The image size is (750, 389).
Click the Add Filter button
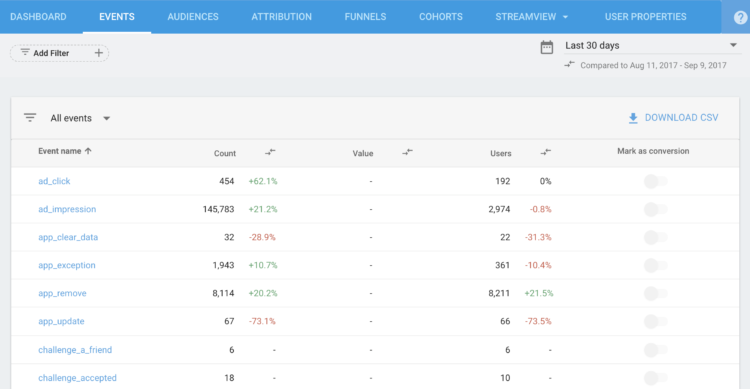[59, 53]
